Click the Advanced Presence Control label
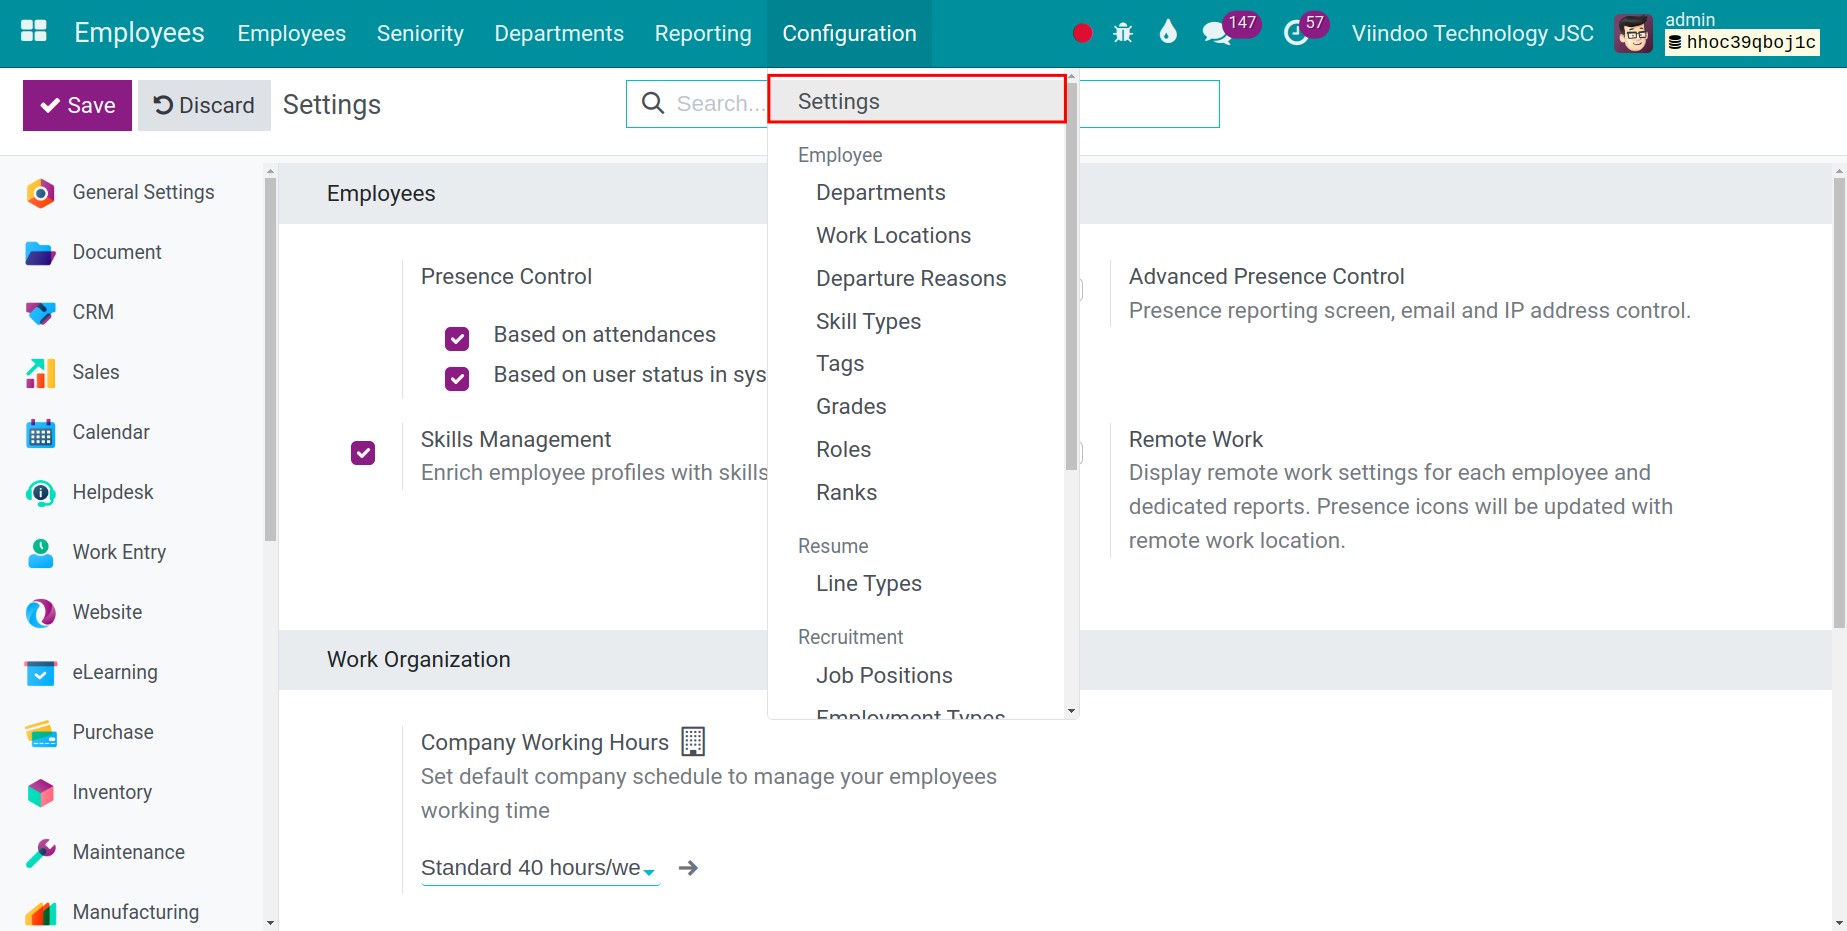This screenshot has width=1847, height=931. 1266,277
